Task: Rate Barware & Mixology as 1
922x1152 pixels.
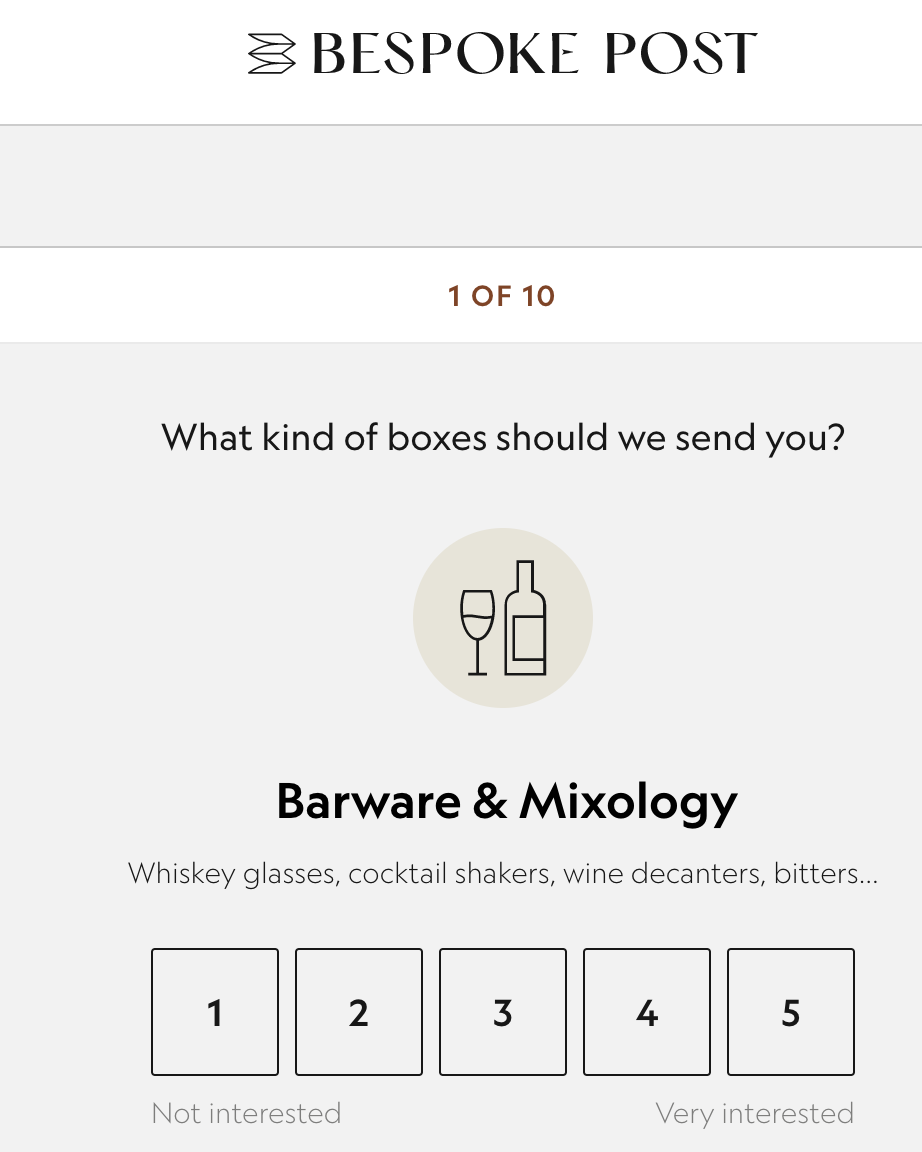Action: (x=215, y=1012)
